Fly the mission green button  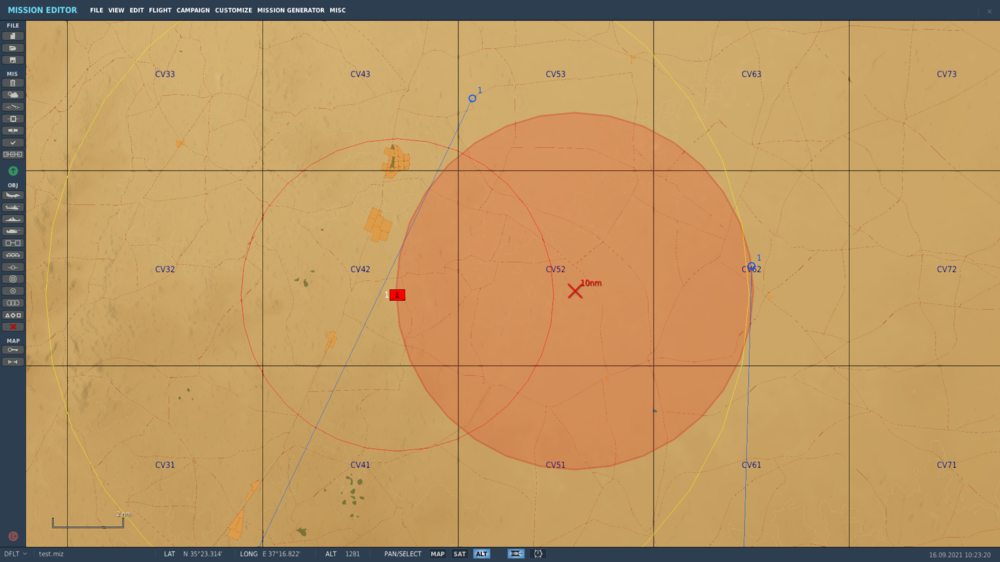click(13, 171)
